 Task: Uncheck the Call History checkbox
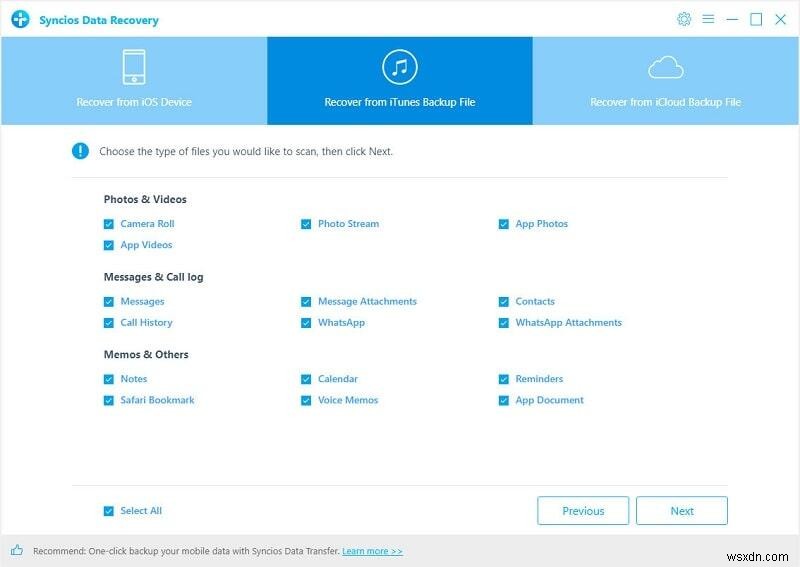(109, 323)
